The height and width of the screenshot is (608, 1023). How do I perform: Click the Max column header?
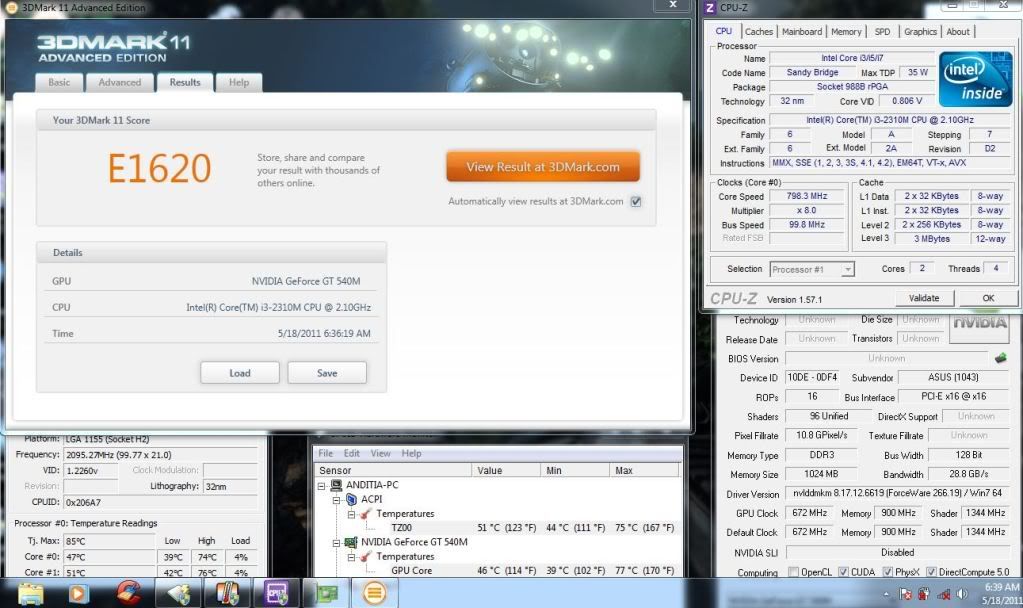644,470
